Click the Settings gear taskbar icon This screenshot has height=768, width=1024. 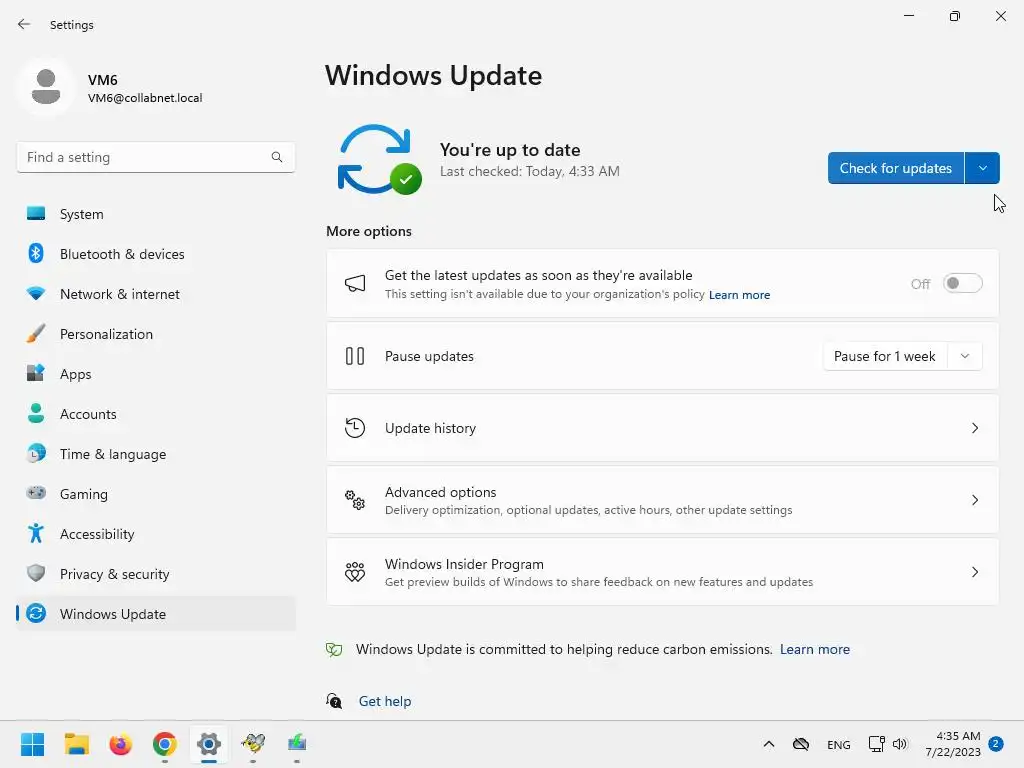click(209, 744)
